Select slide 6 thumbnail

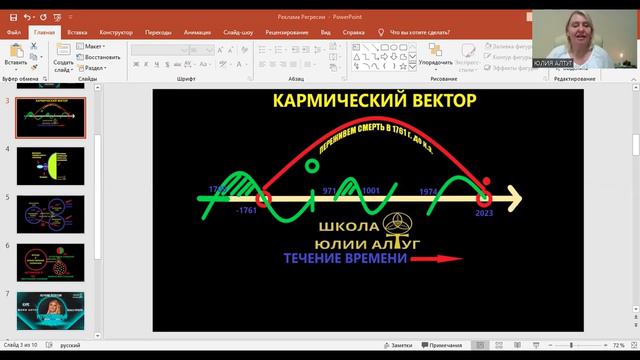(51, 262)
